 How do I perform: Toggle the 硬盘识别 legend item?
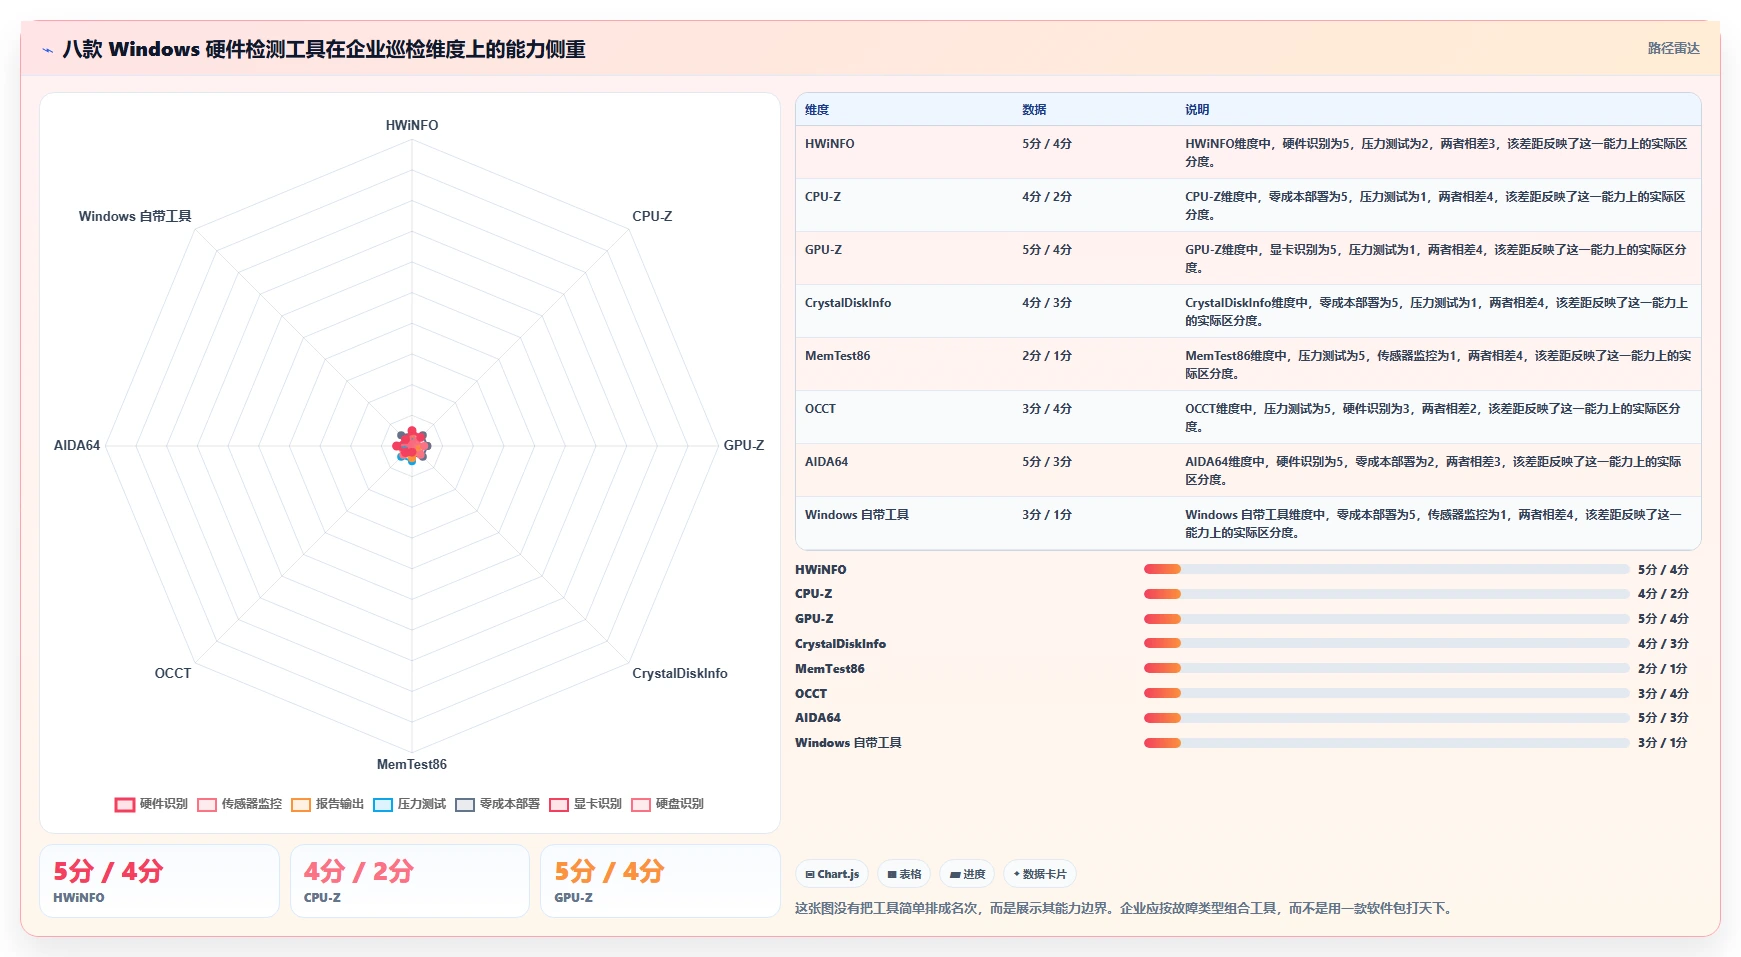coord(667,804)
